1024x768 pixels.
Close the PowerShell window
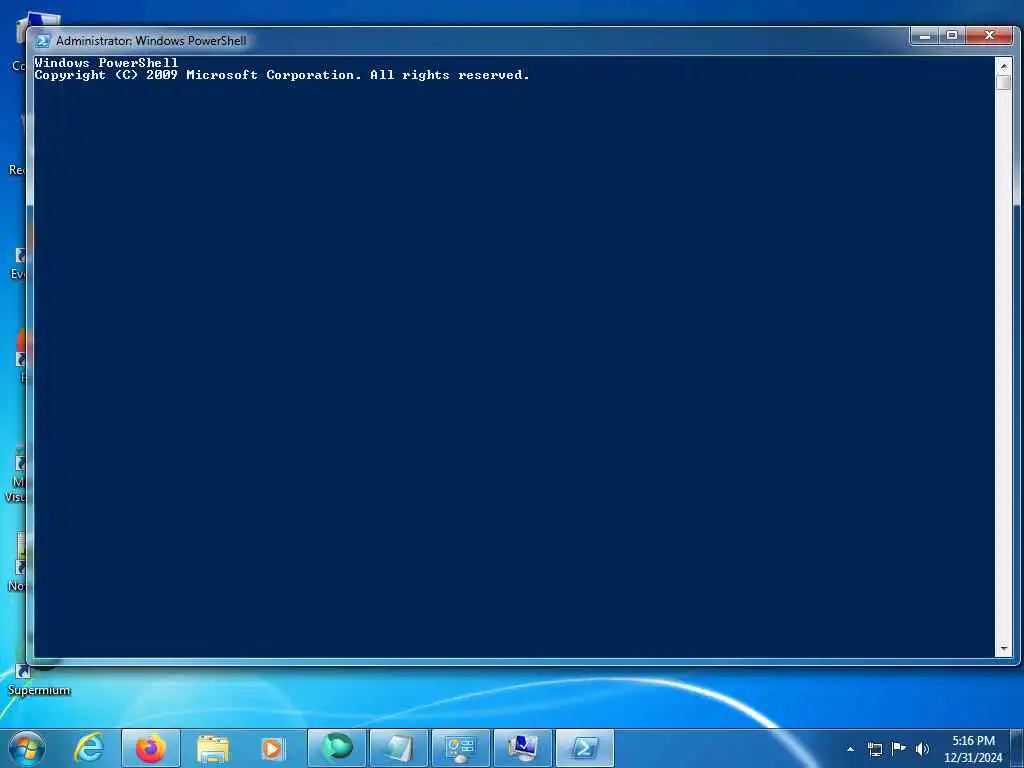(x=989, y=36)
